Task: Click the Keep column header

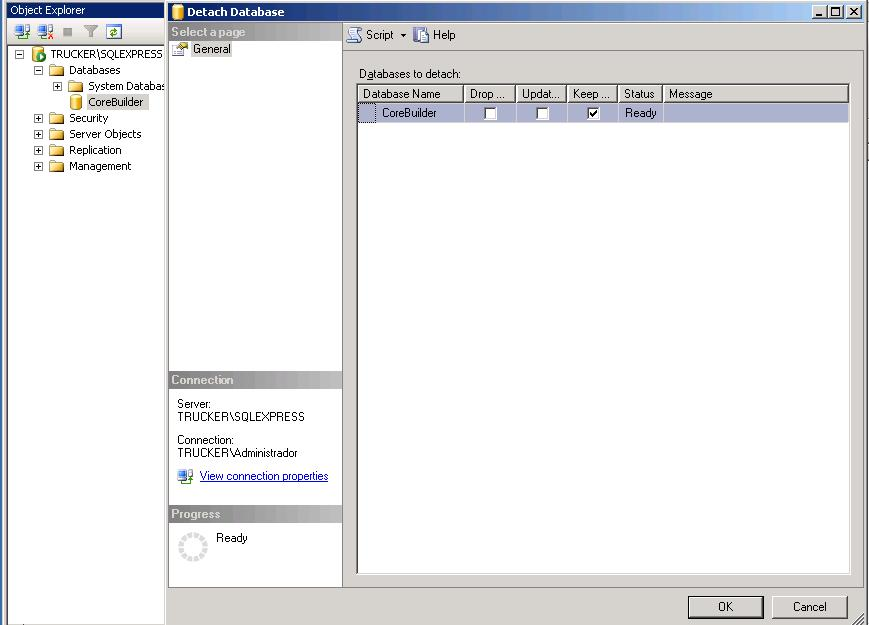Action: click(592, 94)
